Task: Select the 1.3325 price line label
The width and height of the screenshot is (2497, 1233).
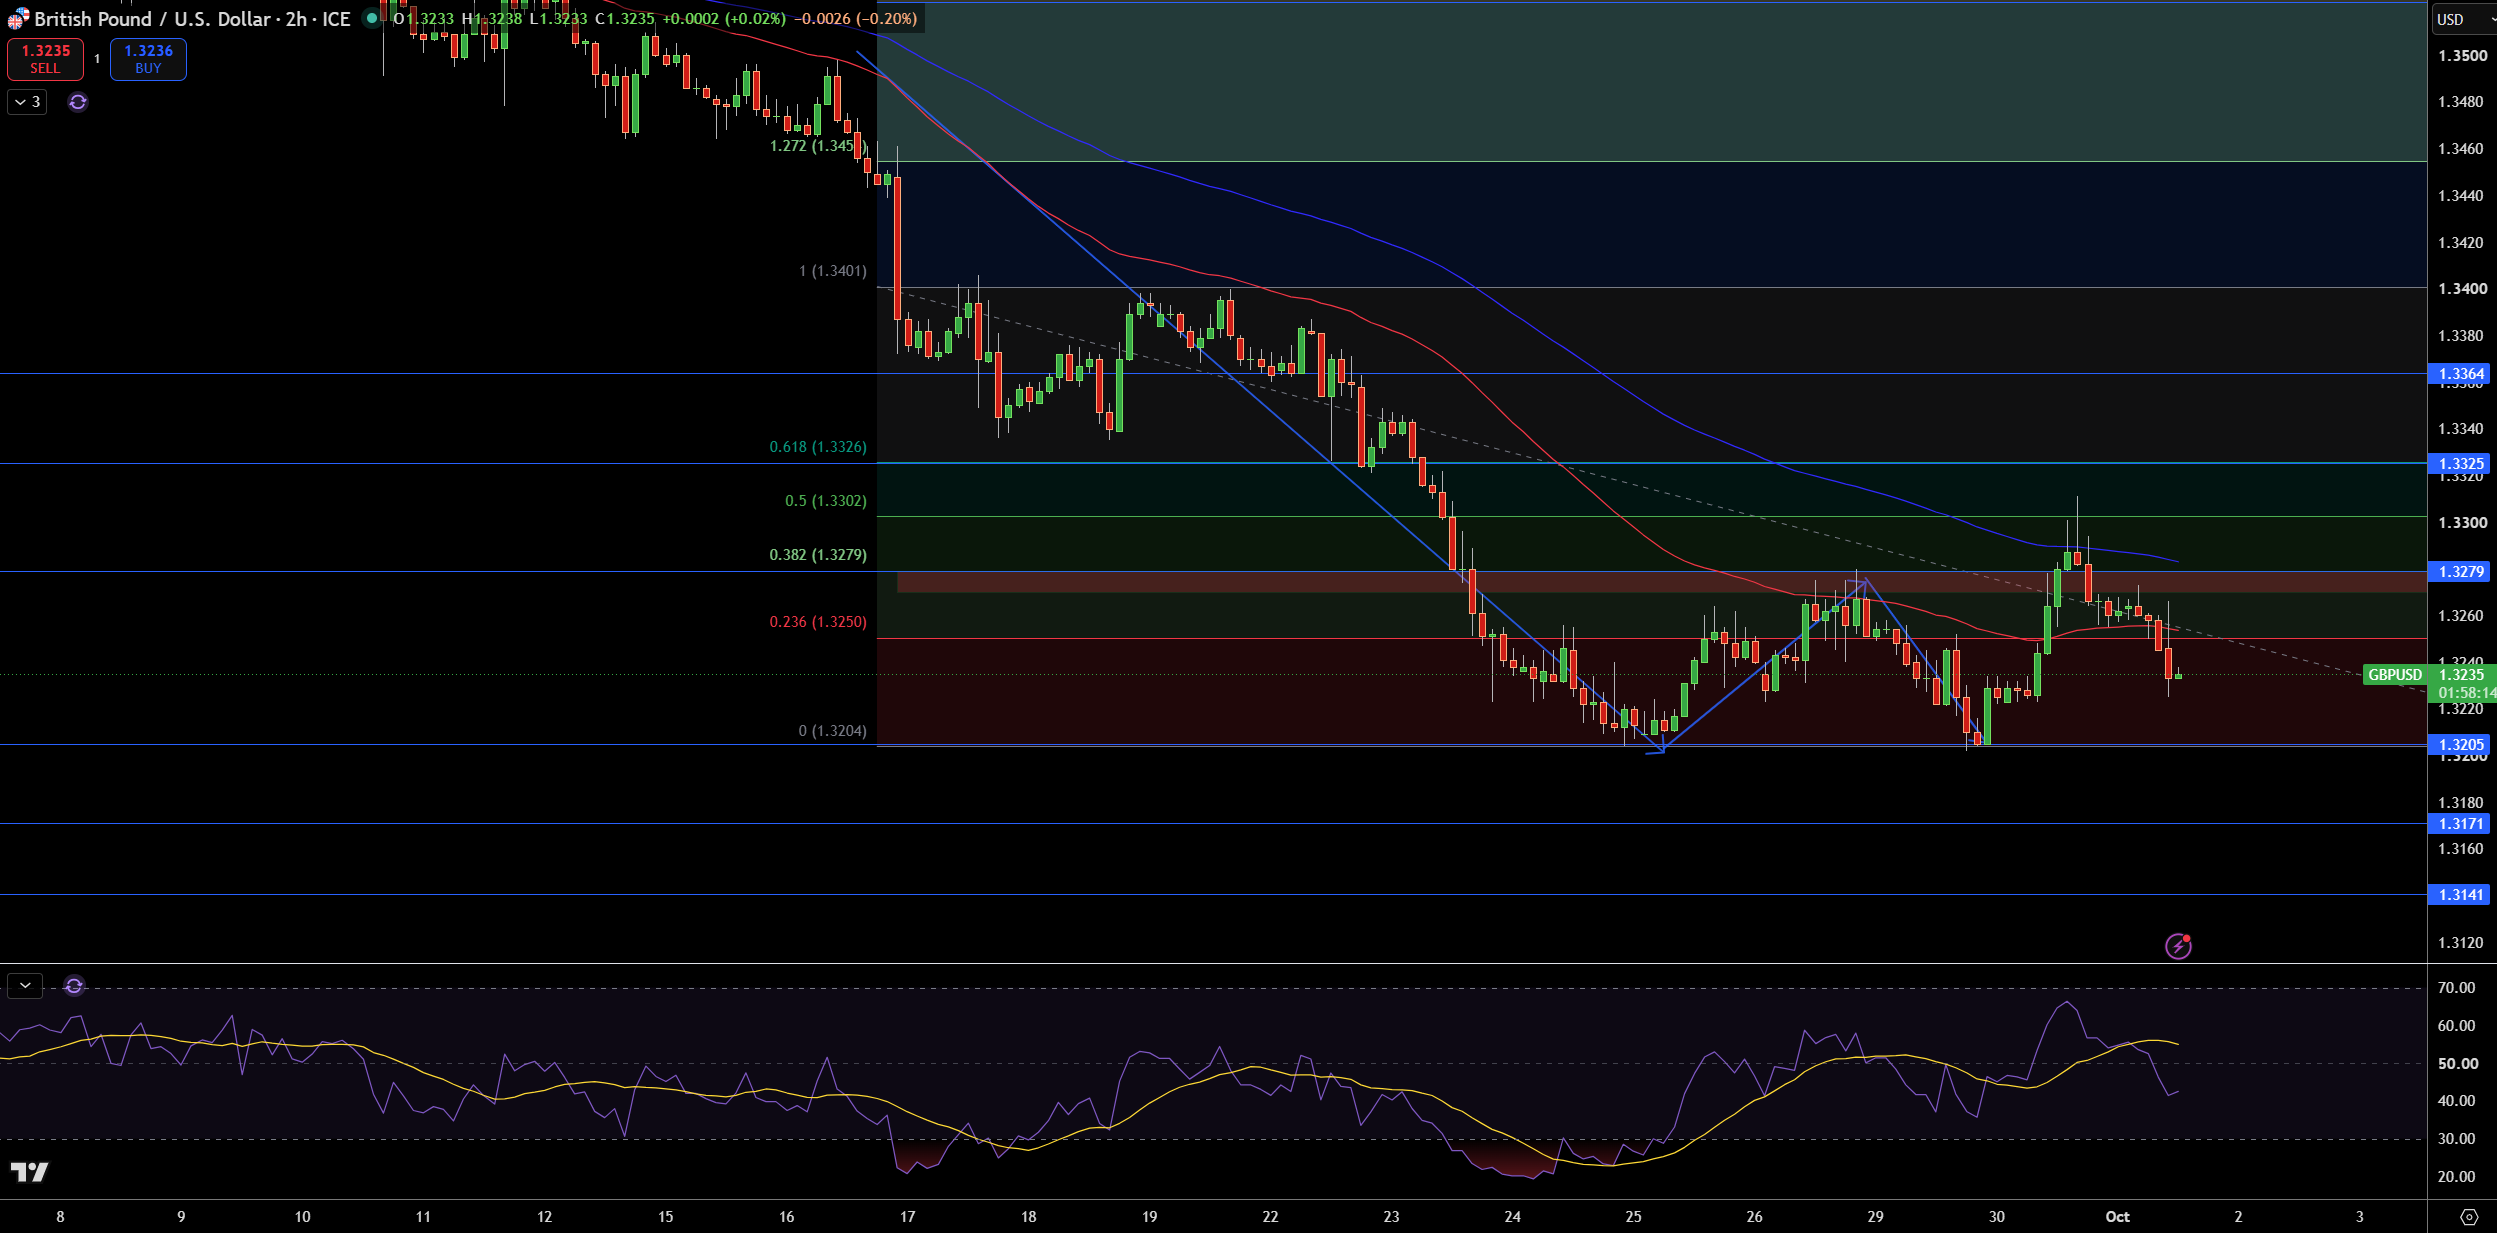Action: click(2459, 463)
